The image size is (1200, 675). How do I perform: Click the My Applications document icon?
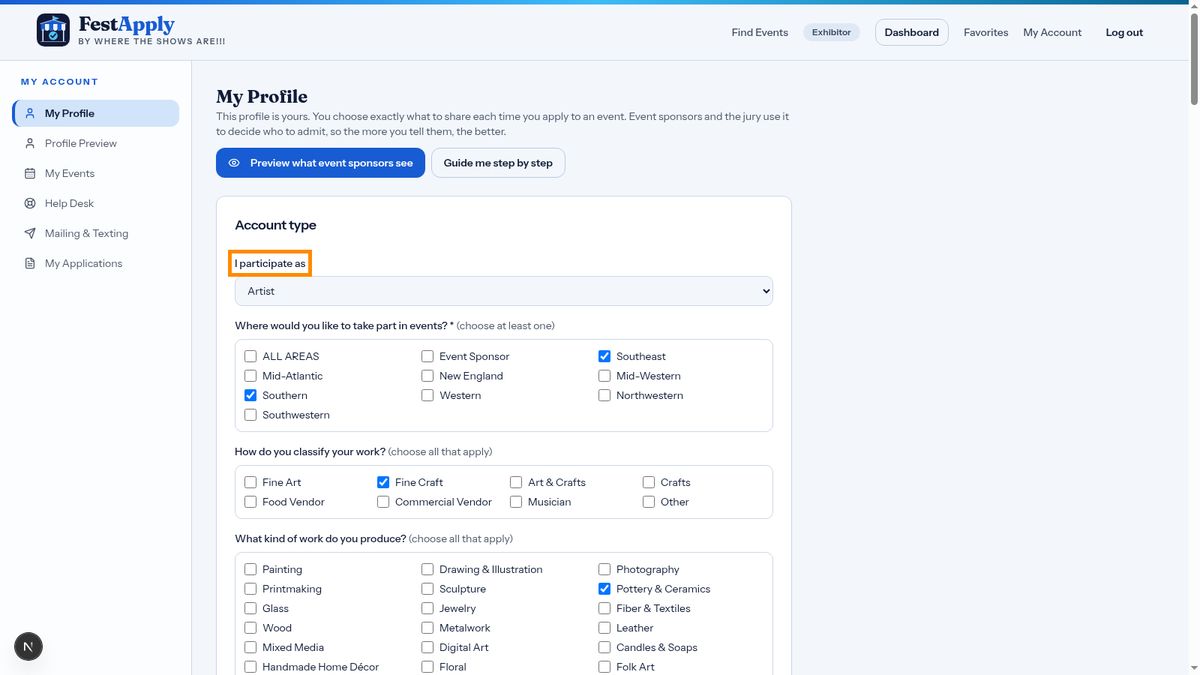pos(30,264)
